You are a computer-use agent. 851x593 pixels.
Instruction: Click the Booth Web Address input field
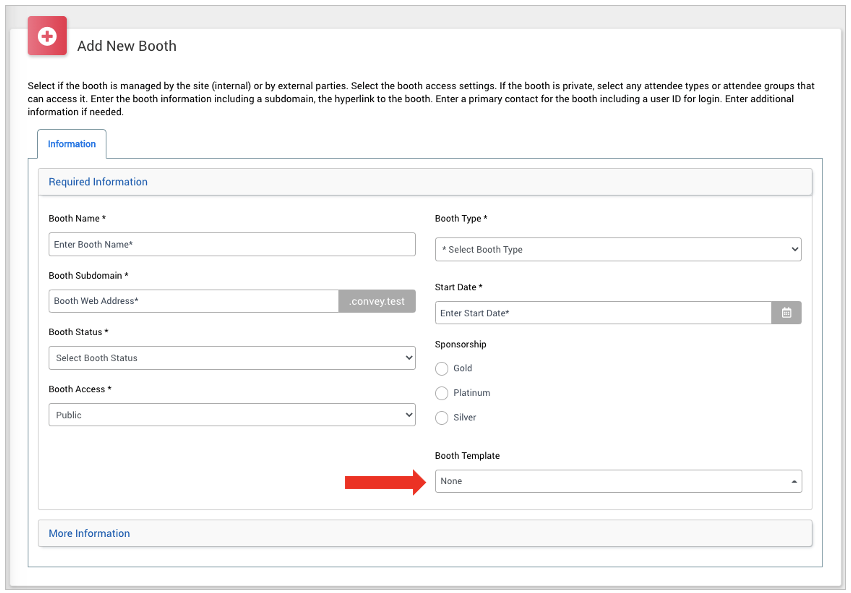pos(193,301)
